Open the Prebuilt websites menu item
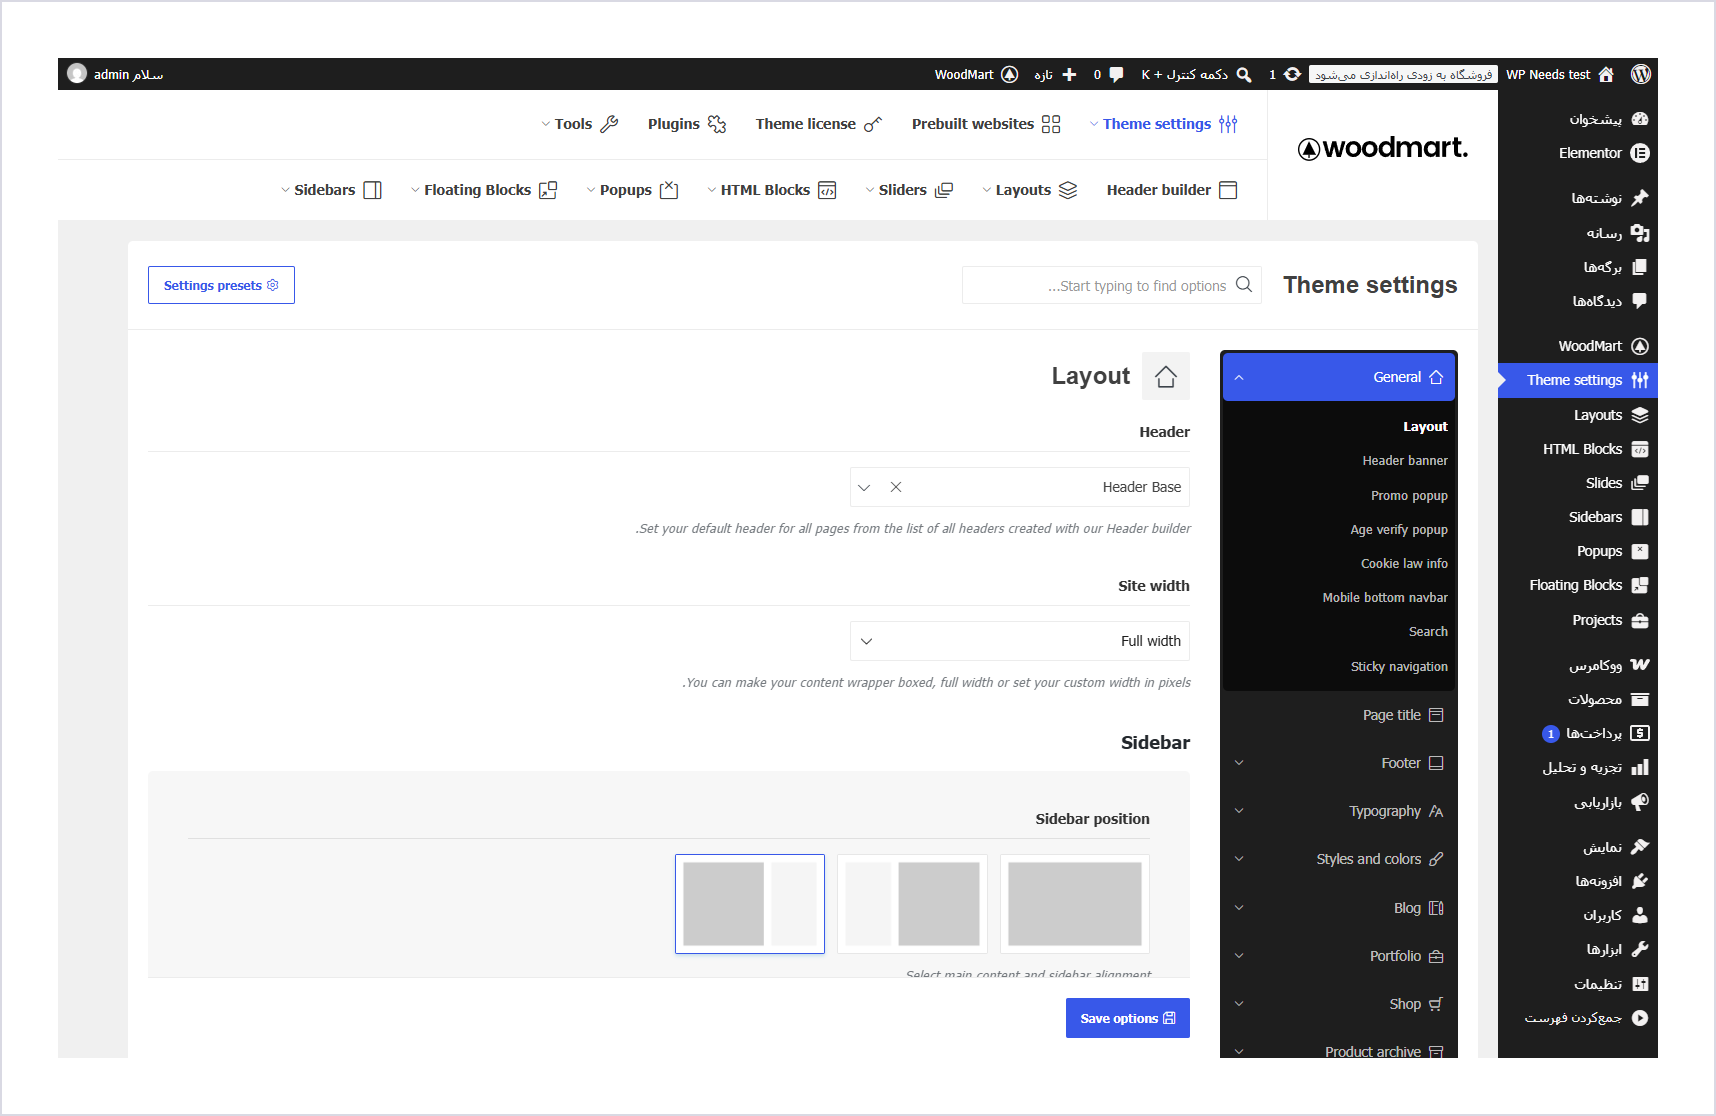The image size is (1716, 1116). pyautogui.click(x=986, y=124)
